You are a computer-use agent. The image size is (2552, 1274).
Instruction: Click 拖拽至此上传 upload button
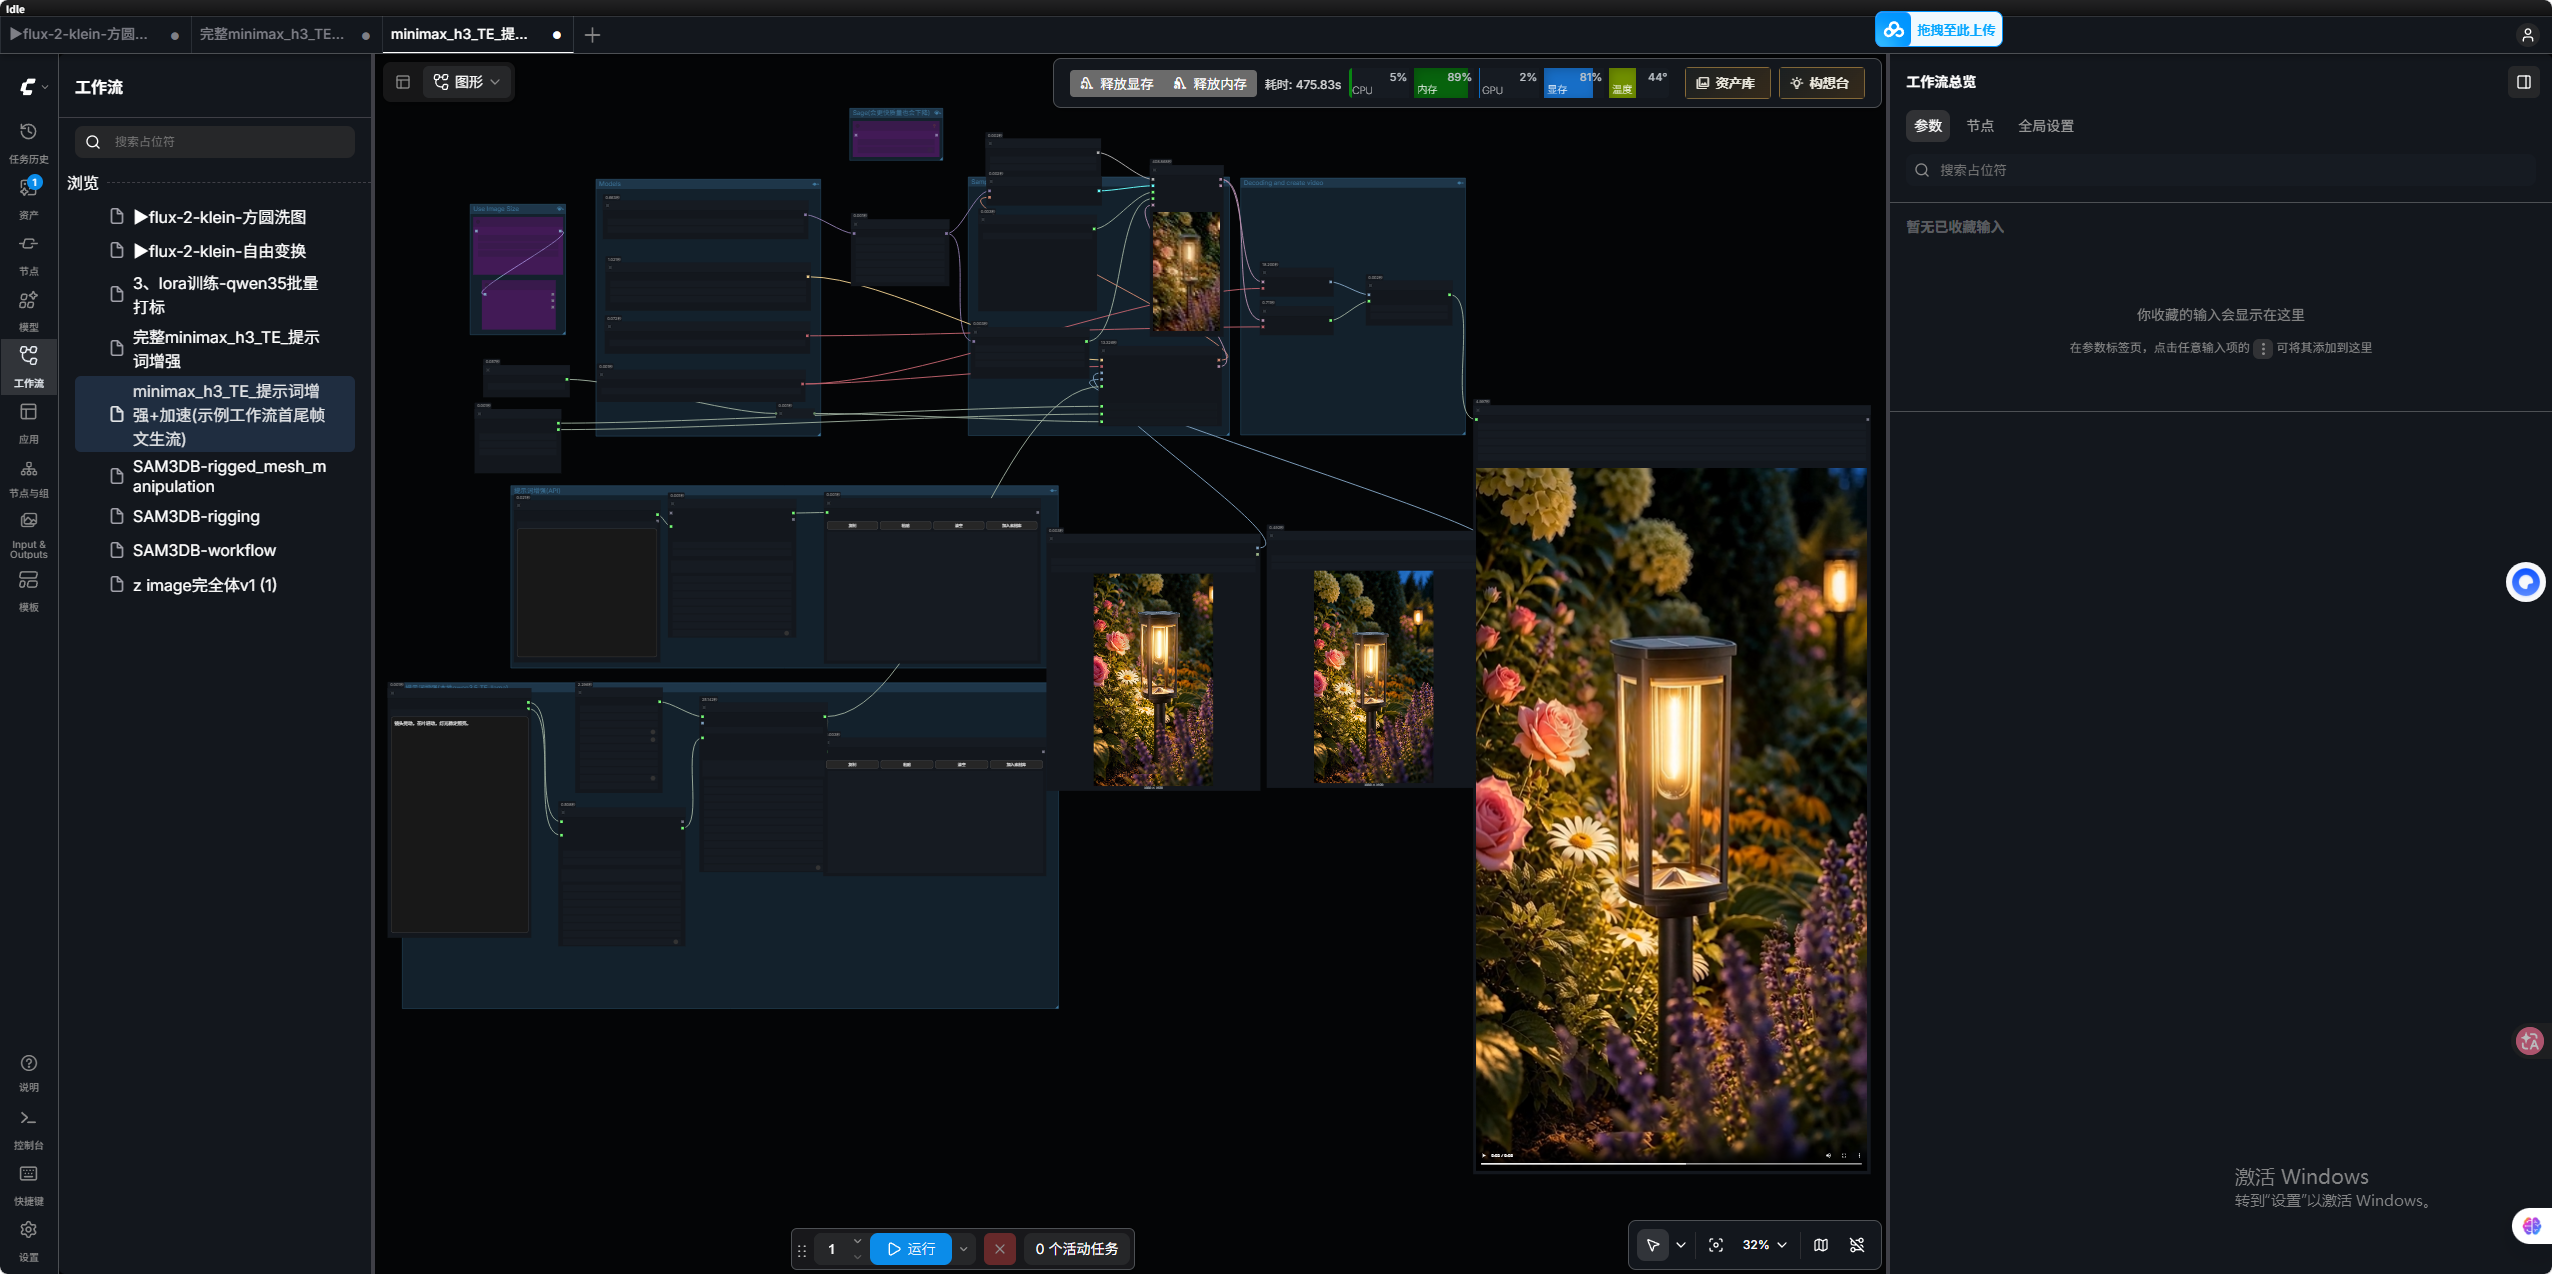click(1939, 30)
